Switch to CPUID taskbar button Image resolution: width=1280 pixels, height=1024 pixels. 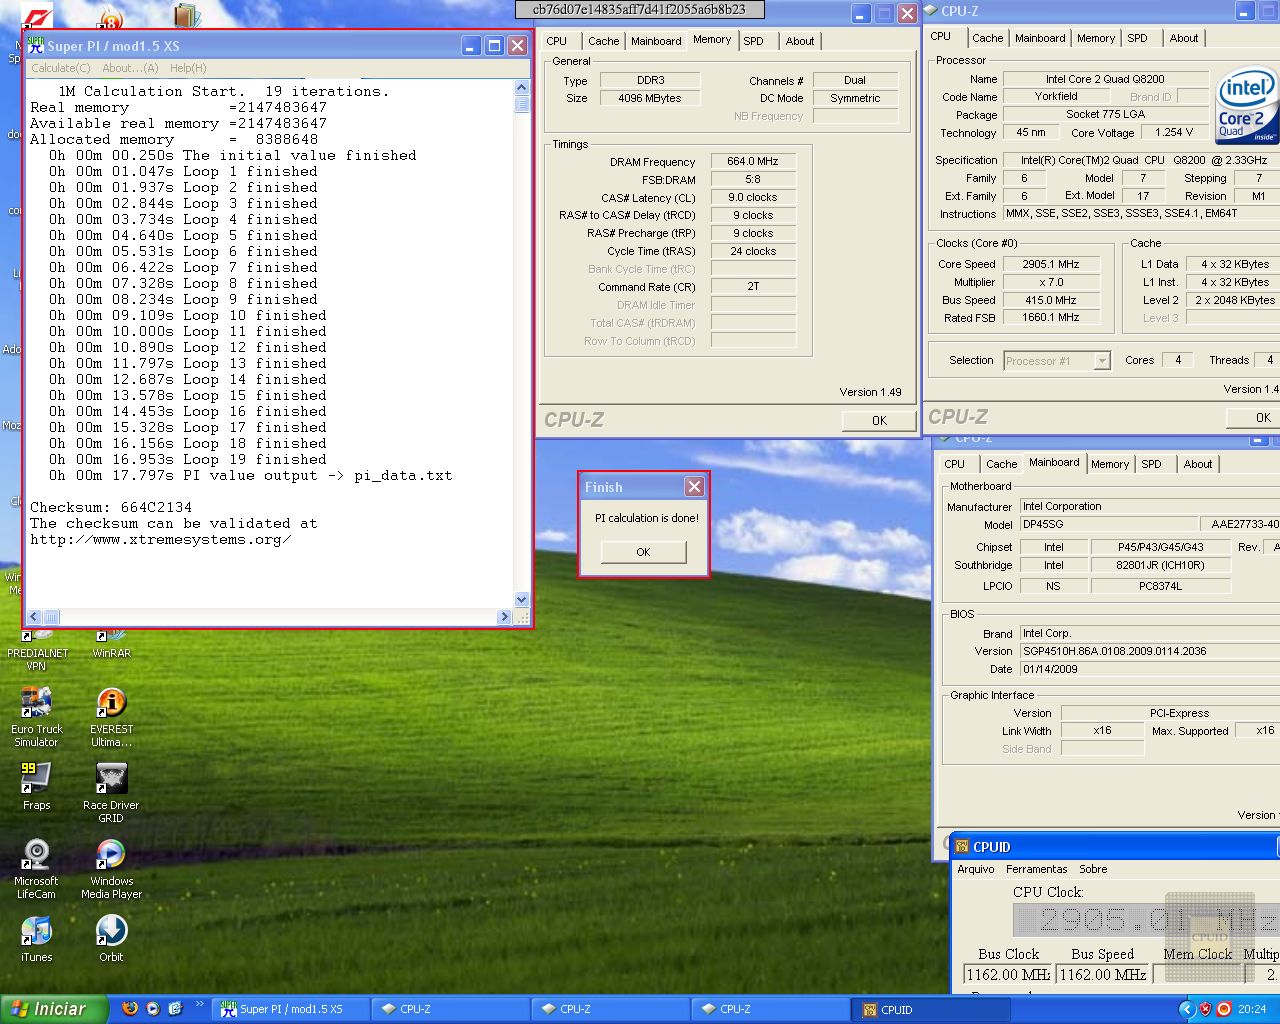(x=930, y=1009)
